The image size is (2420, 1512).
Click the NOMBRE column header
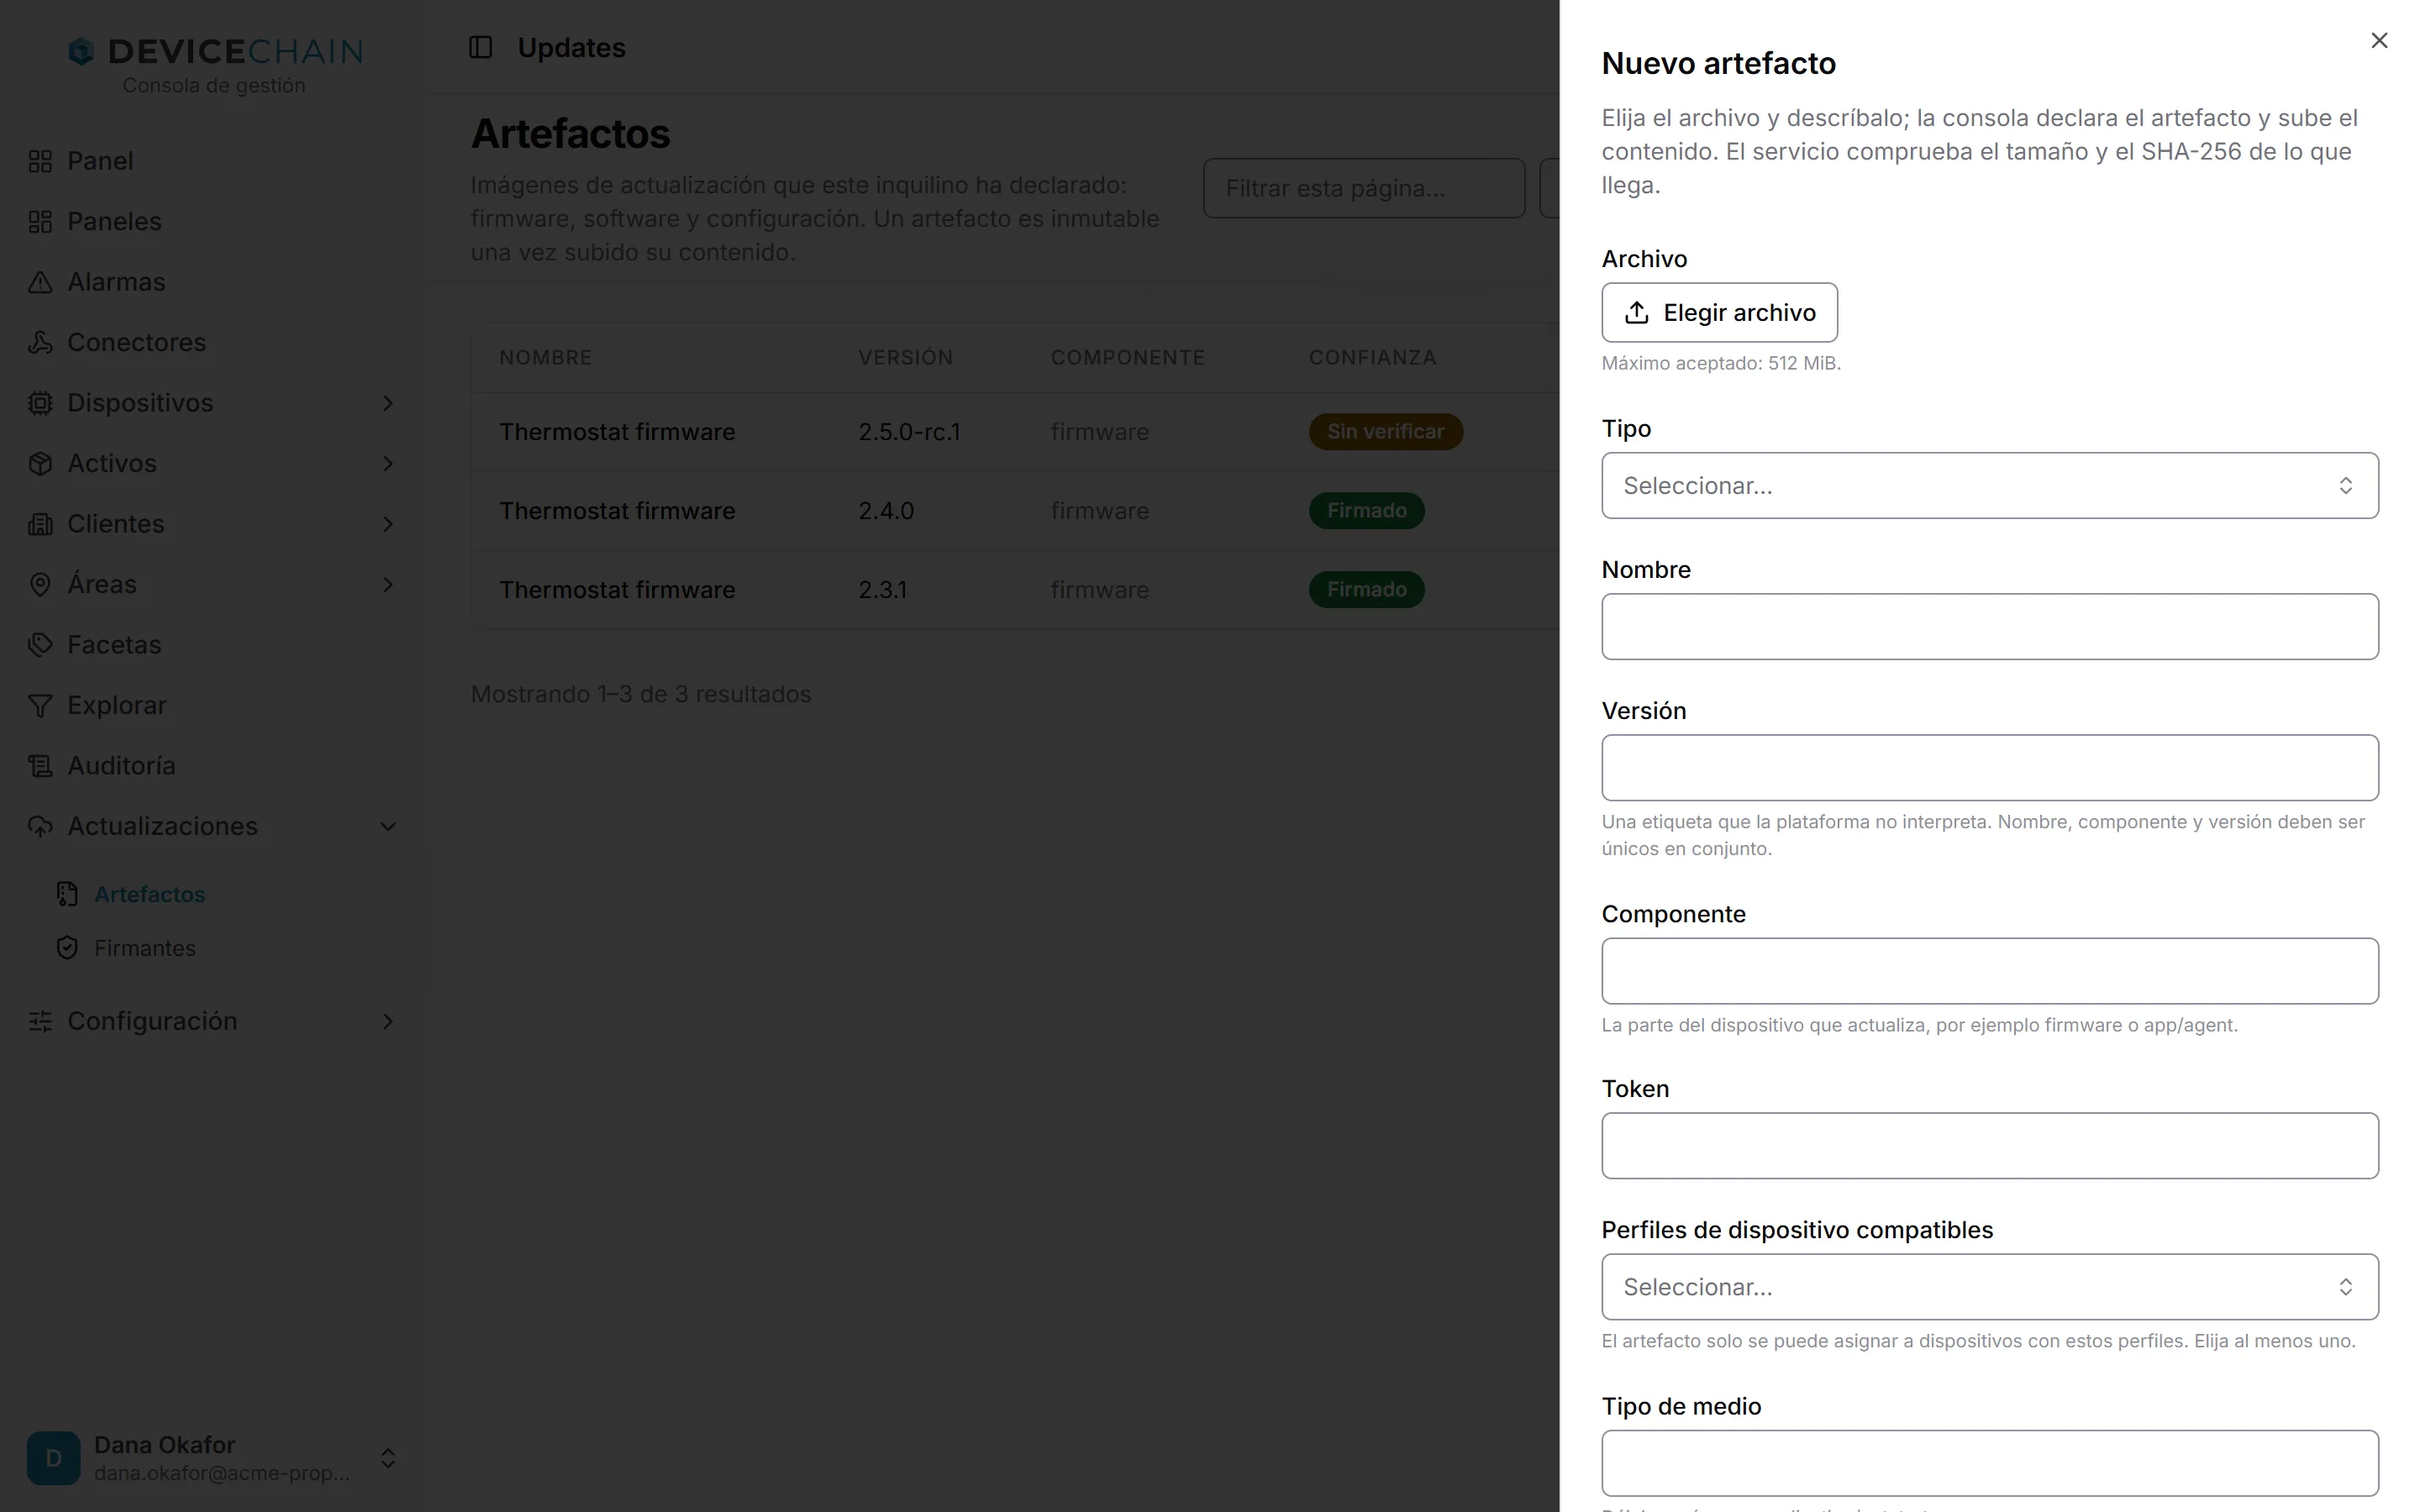(545, 358)
